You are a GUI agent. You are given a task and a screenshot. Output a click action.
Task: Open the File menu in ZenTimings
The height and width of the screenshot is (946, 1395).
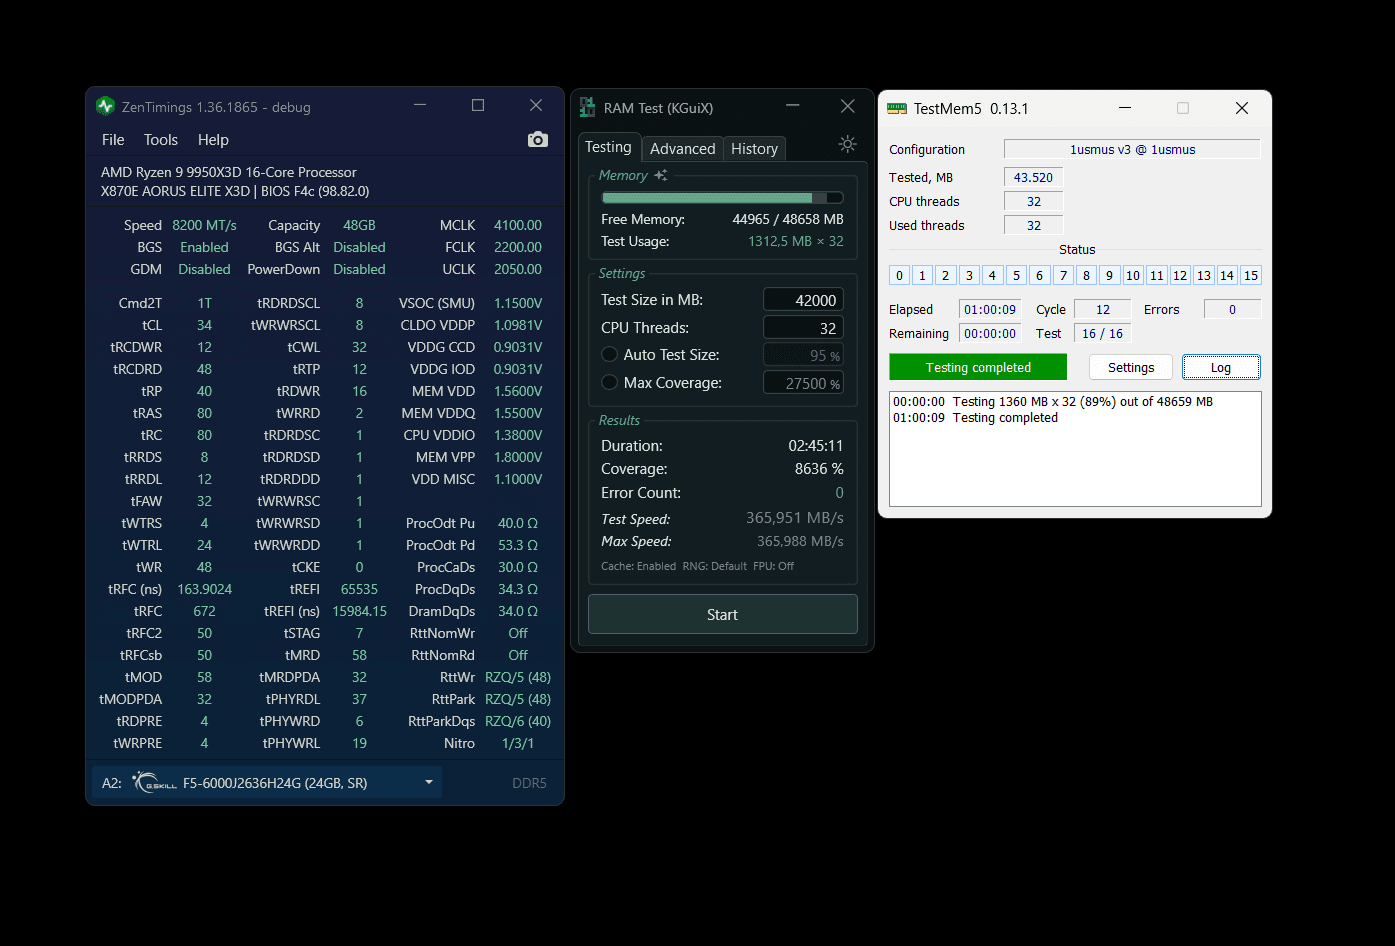[x=113, y=140]
